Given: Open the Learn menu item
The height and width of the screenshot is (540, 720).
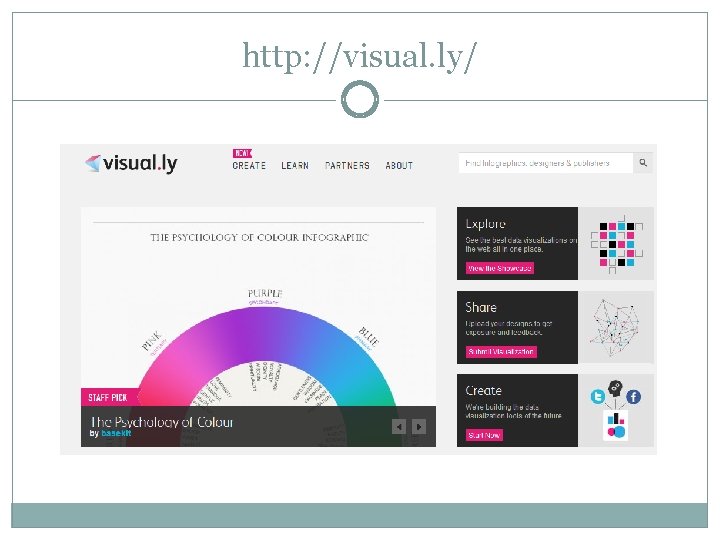Looking at the screenshot, I should [x=295, y=166].
